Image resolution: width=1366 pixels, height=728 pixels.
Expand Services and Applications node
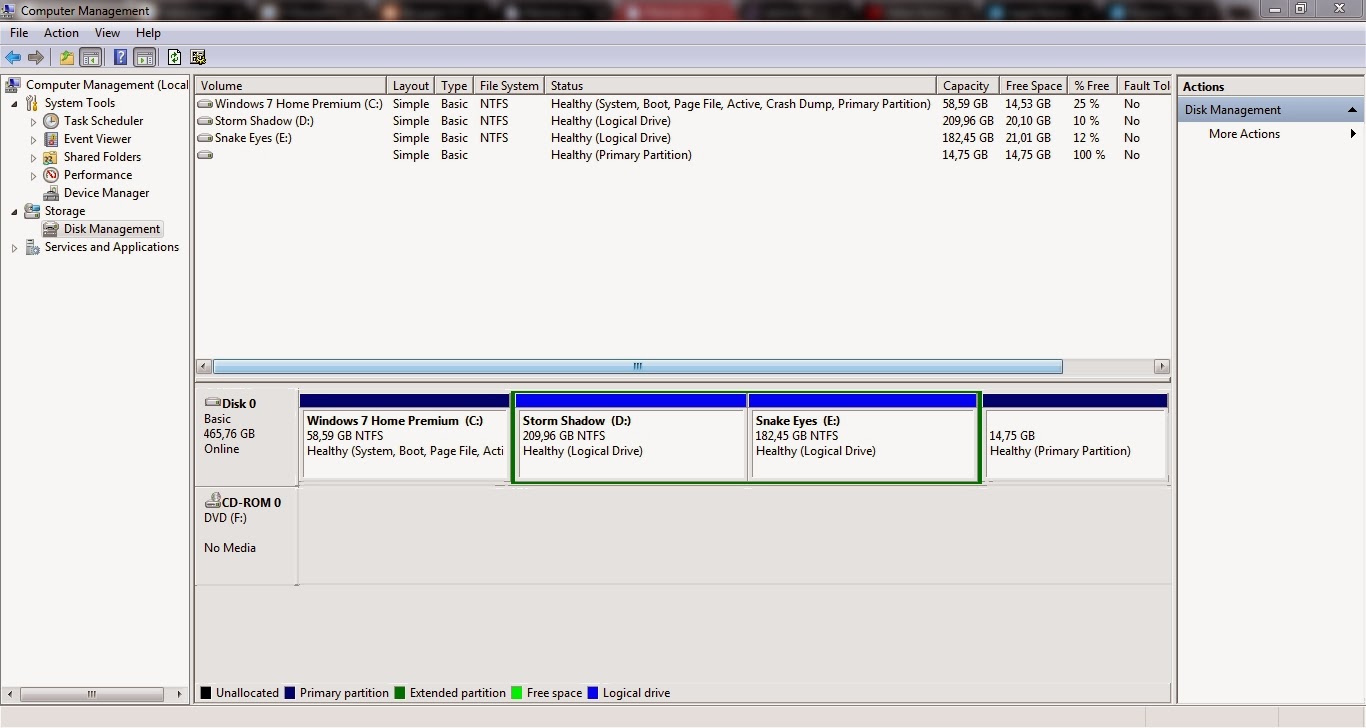coord(14,248)
